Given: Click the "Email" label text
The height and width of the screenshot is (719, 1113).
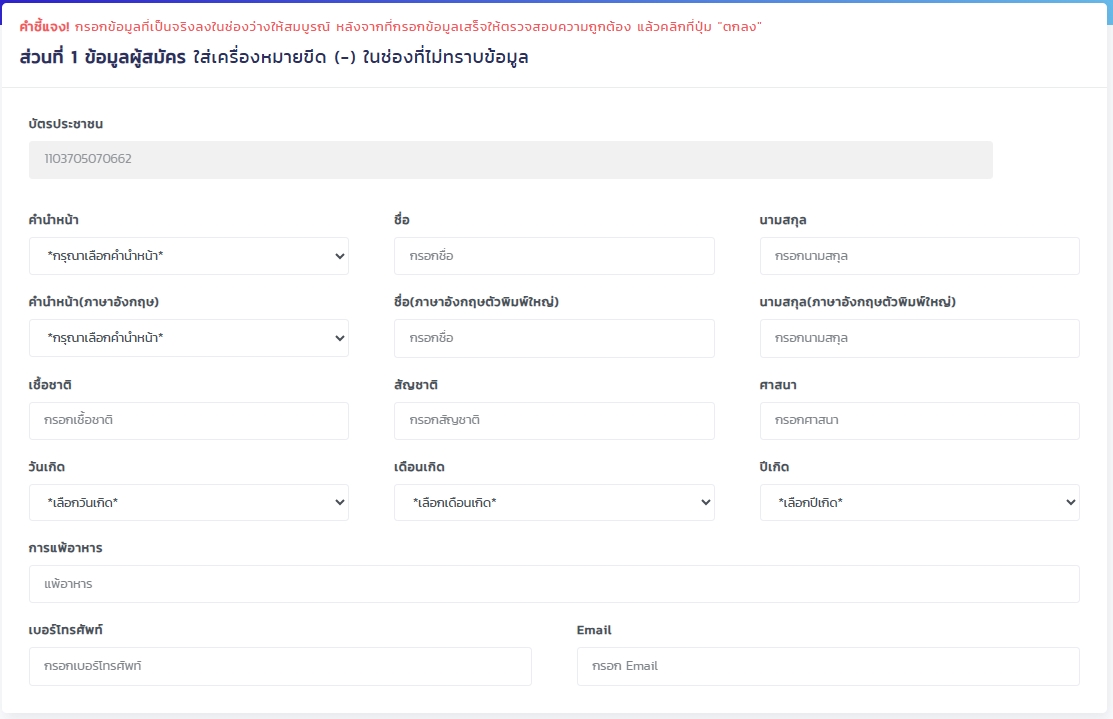Looking at the screenshot, I should pyautogui.click(x=594, y=630).
